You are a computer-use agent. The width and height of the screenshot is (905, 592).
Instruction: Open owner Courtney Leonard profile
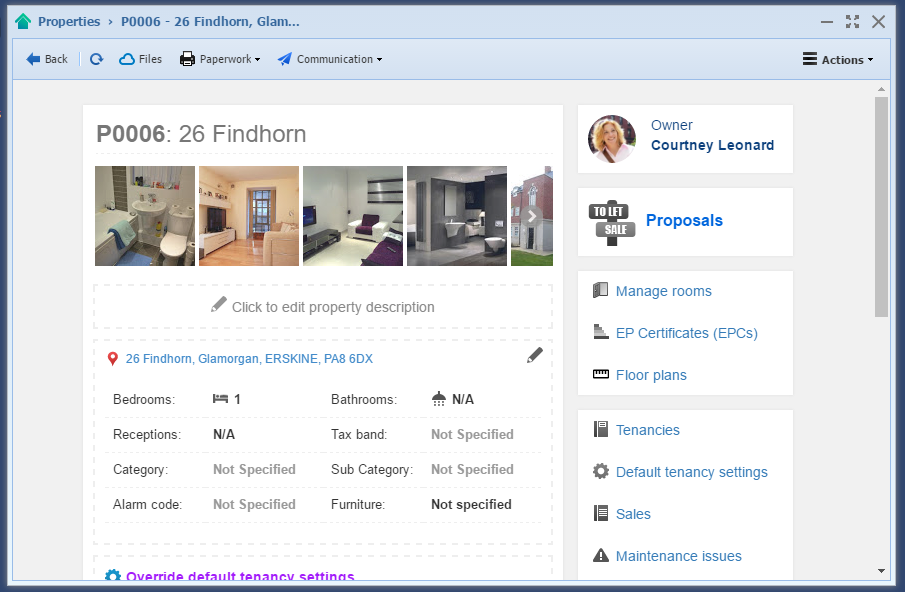coord(712,145)
